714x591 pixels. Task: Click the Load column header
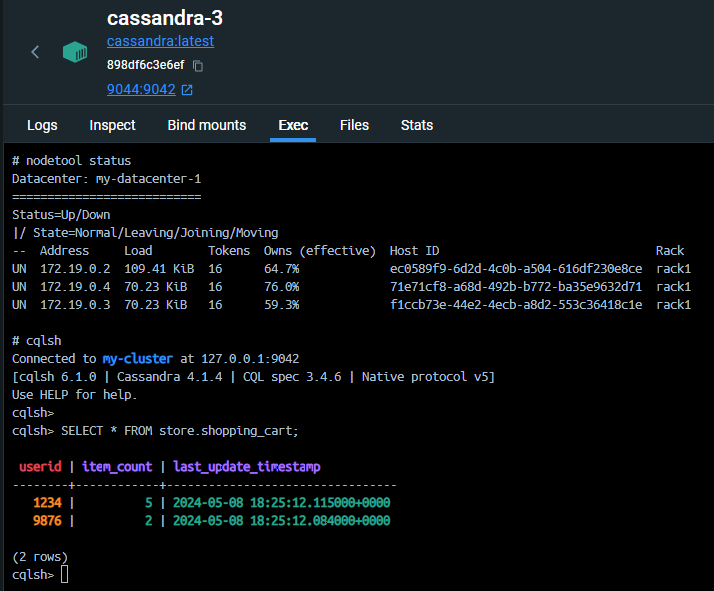click(138, 251)
